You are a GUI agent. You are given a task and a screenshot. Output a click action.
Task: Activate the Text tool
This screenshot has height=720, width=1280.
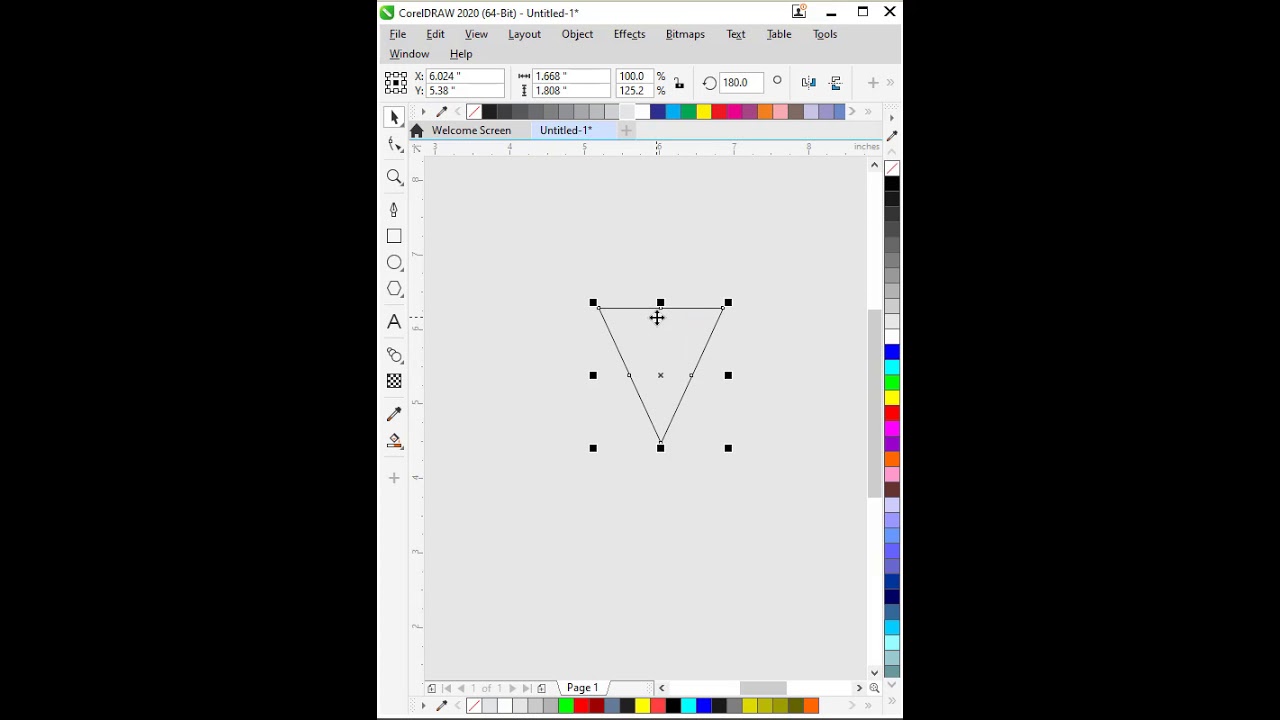pyautogui.click(x=394, y=322)
